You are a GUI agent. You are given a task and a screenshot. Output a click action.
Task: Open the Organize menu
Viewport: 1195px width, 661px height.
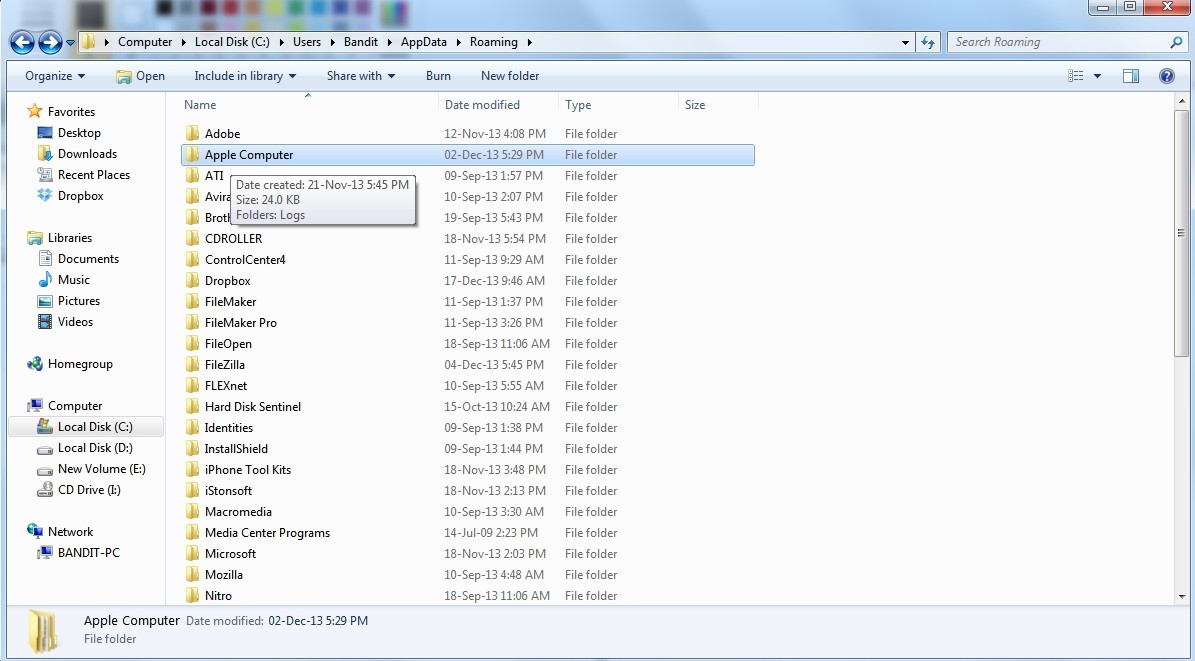pos(55,75)
